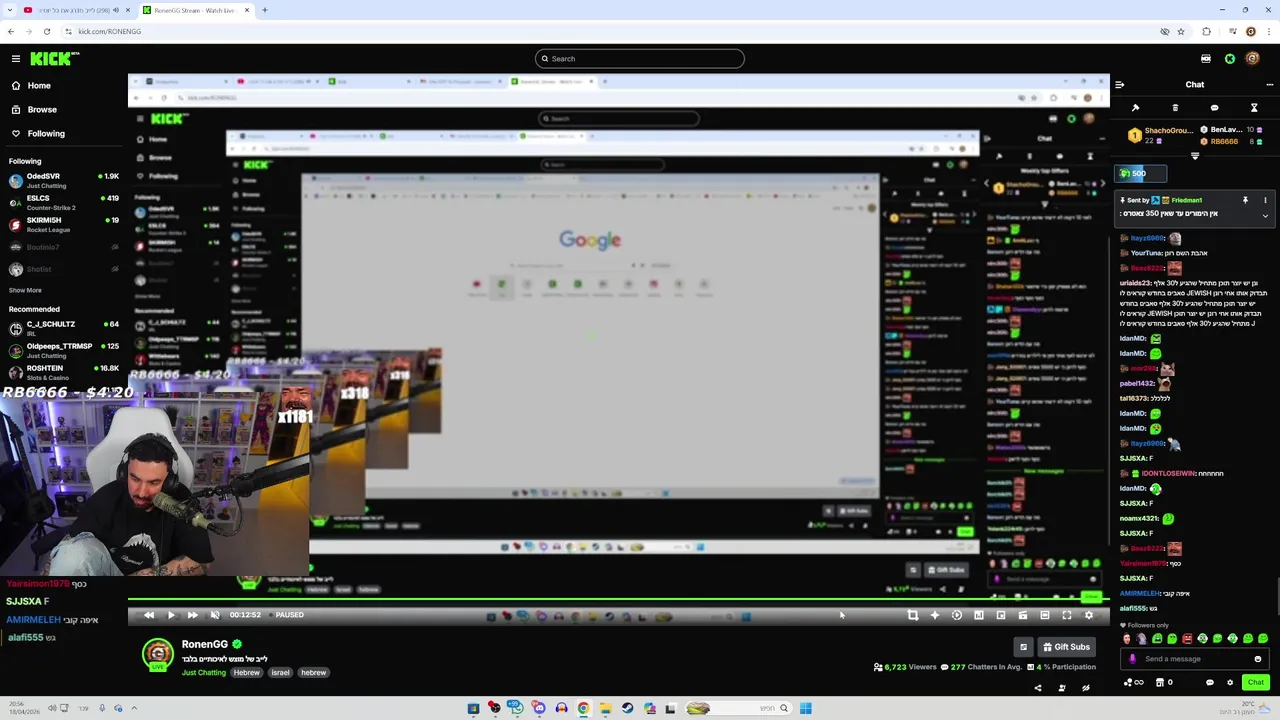Screen dimensions: 1280x720
Task: Open File Explorer from the taskbar
Action: (x=605, y=708)
